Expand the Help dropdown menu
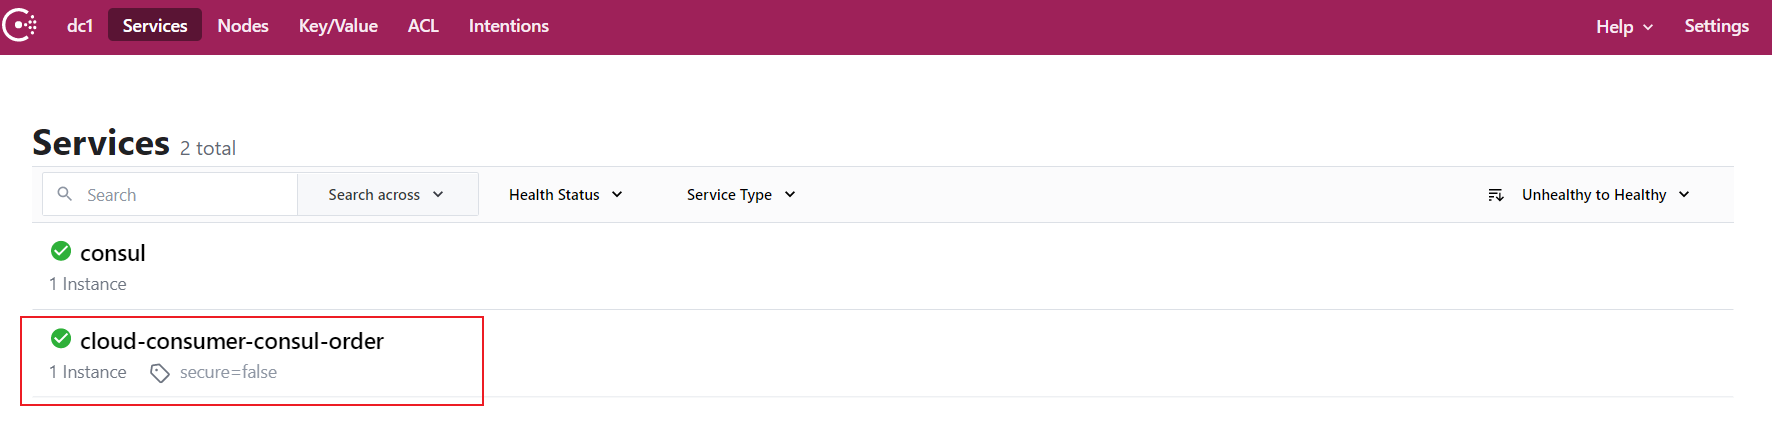This screenshot has height=424, width=1772. 1624,27
